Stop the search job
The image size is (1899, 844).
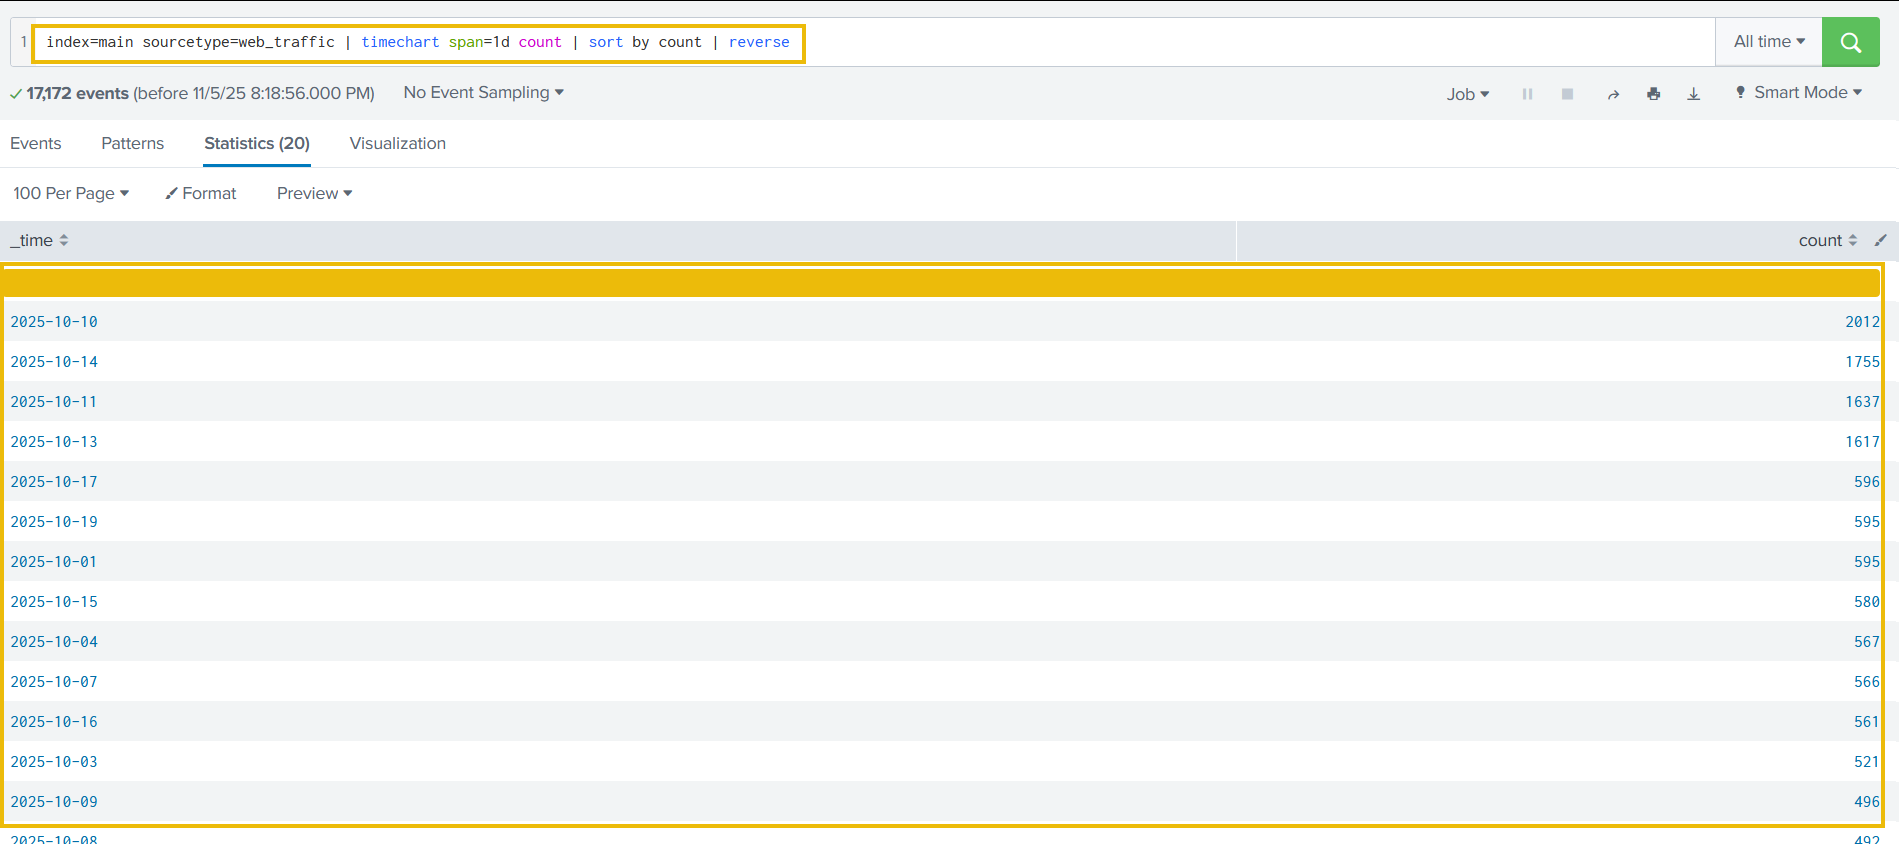tap(1567, 94)
